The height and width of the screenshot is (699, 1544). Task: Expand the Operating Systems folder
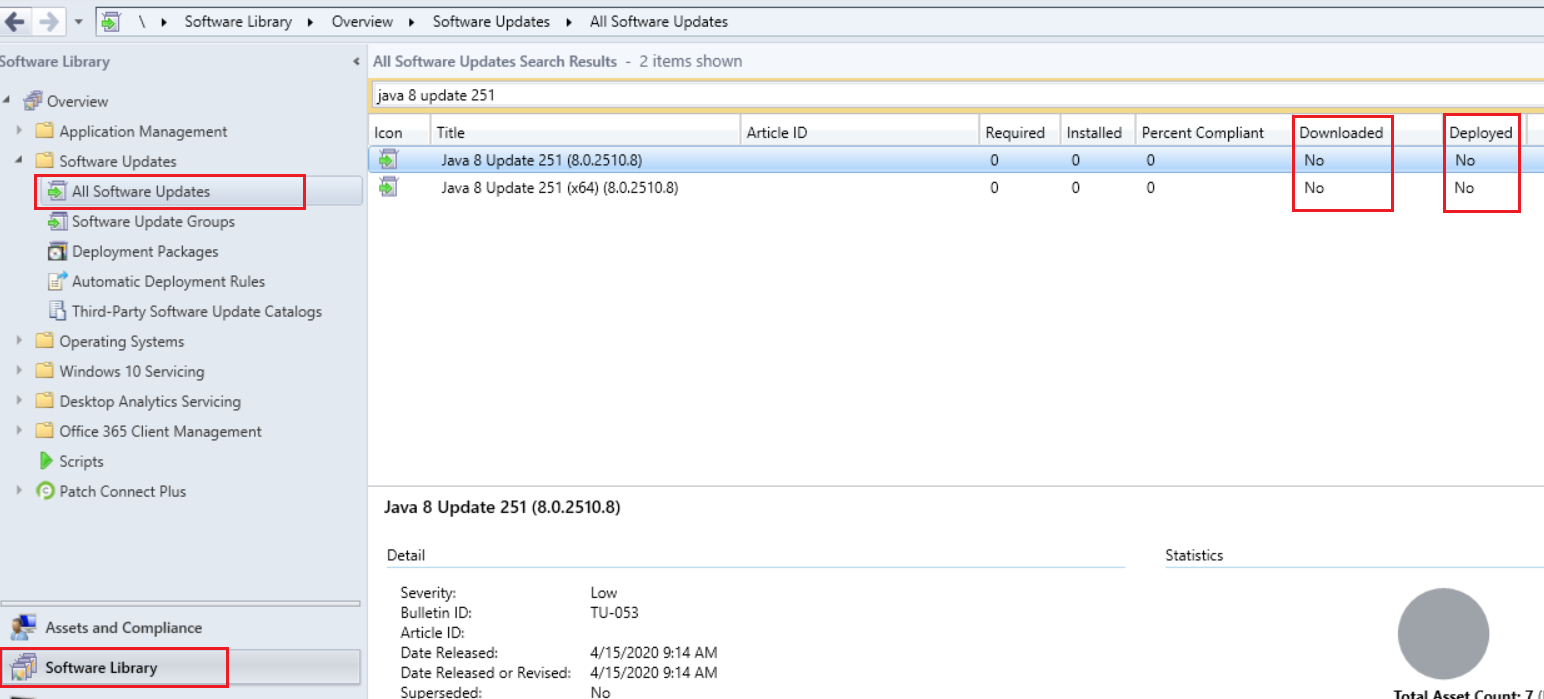click(20, 341)
